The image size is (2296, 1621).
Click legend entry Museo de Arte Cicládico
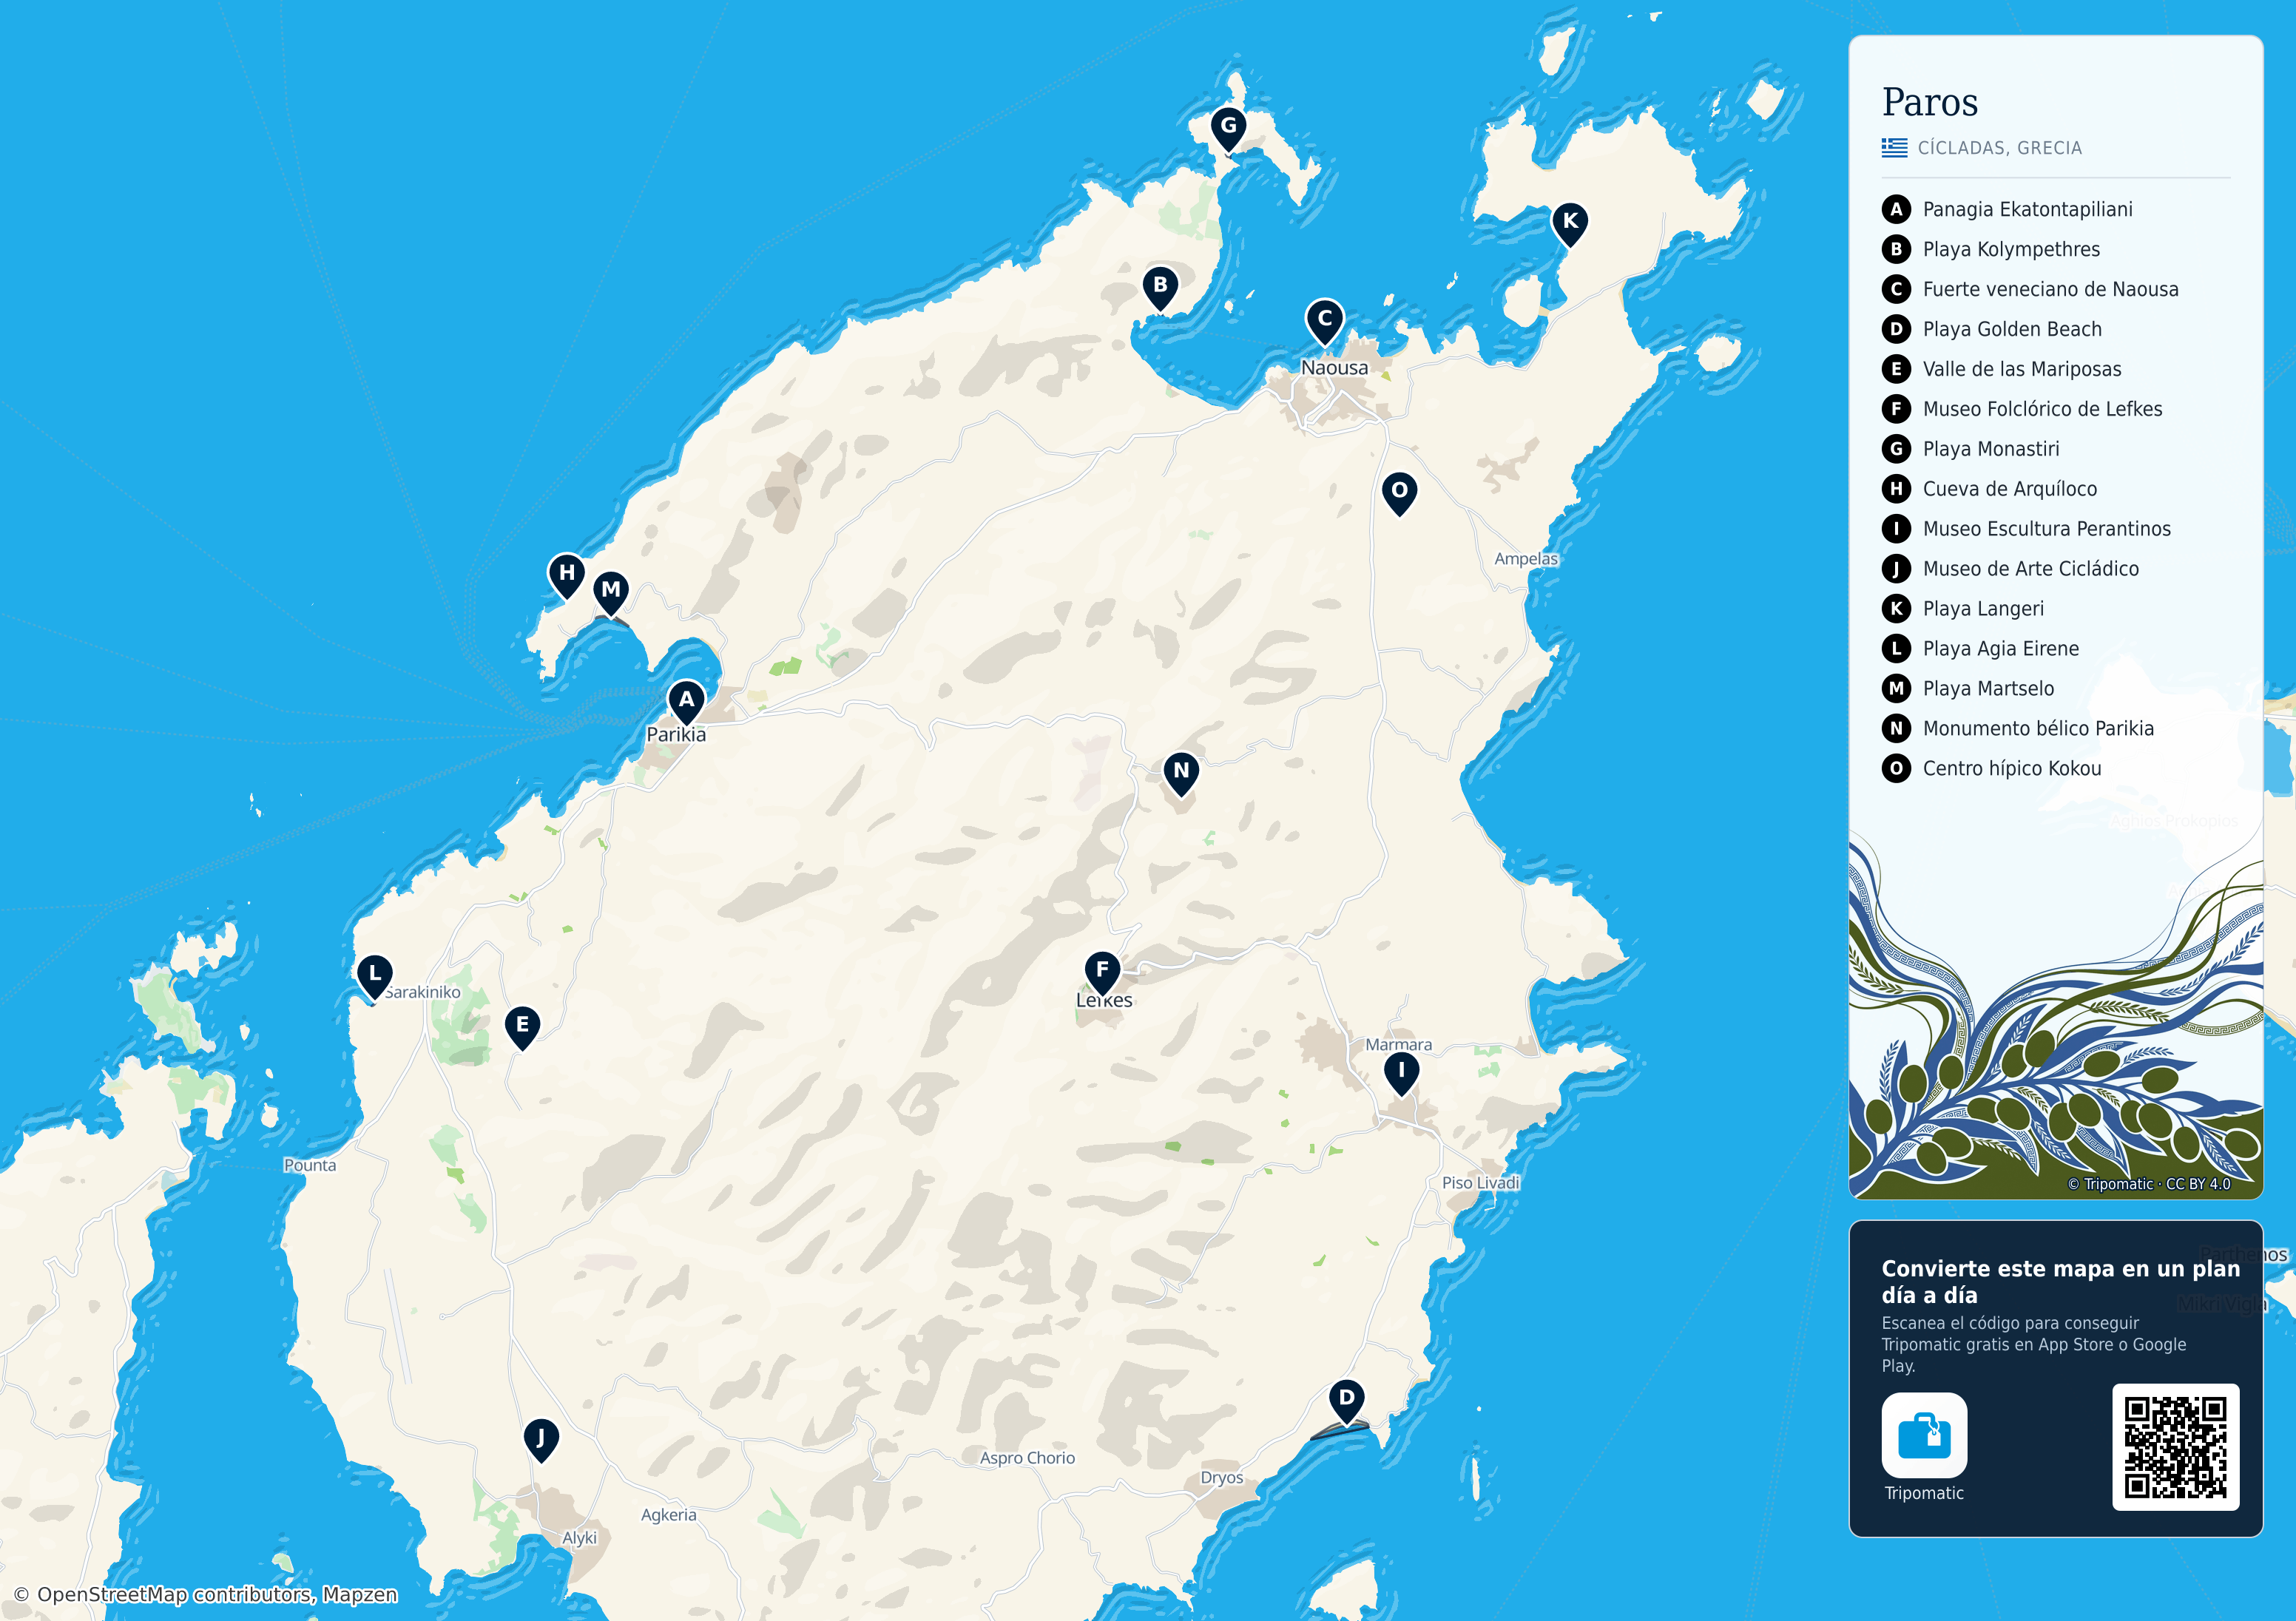(2011, 570)
